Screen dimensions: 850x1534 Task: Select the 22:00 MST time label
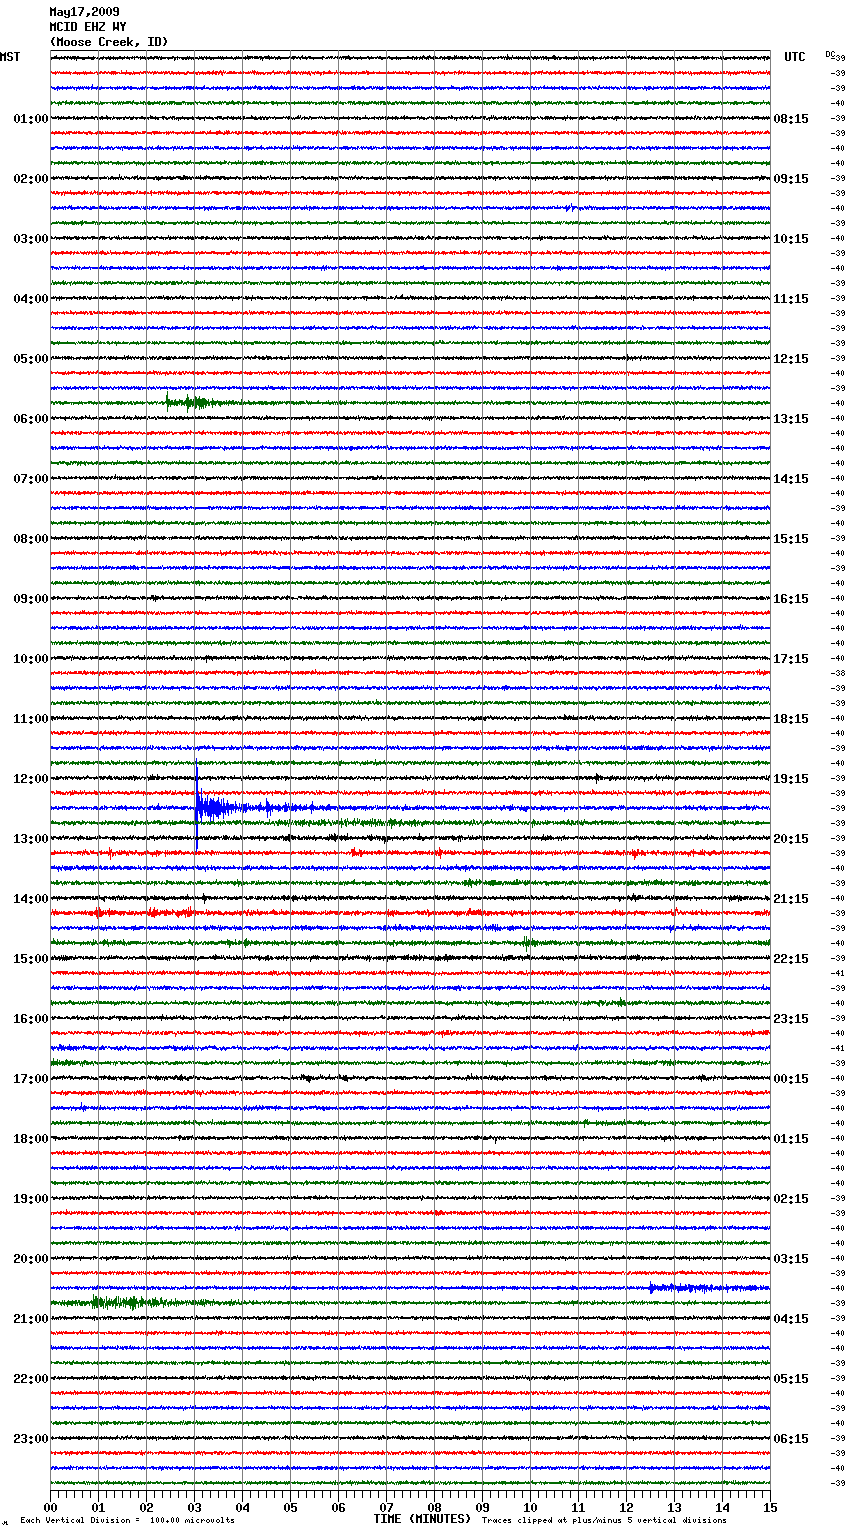(31, 1379)
